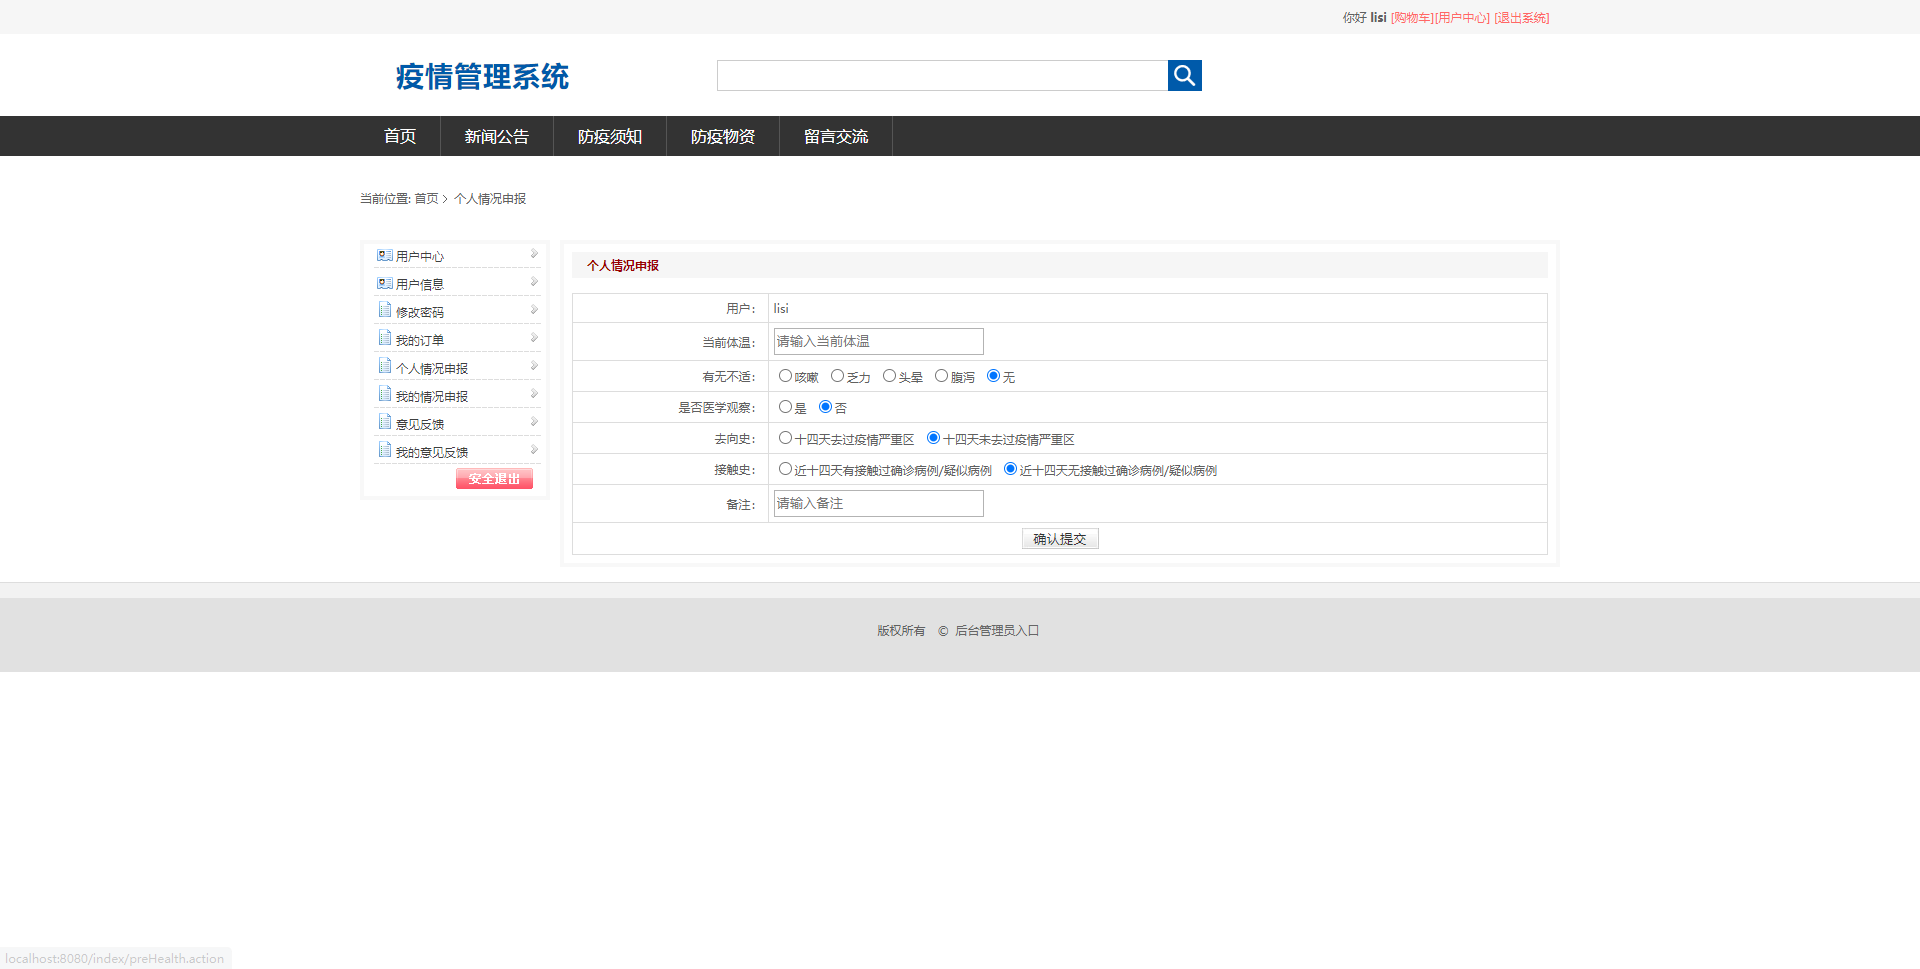
Task: Click the arrow beside 用户信息
Action: [534, 282]
